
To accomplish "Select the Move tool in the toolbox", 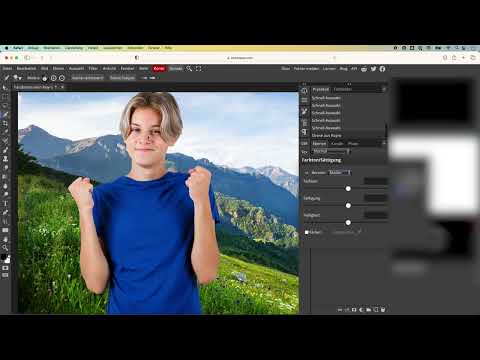I will pos(5,87).
